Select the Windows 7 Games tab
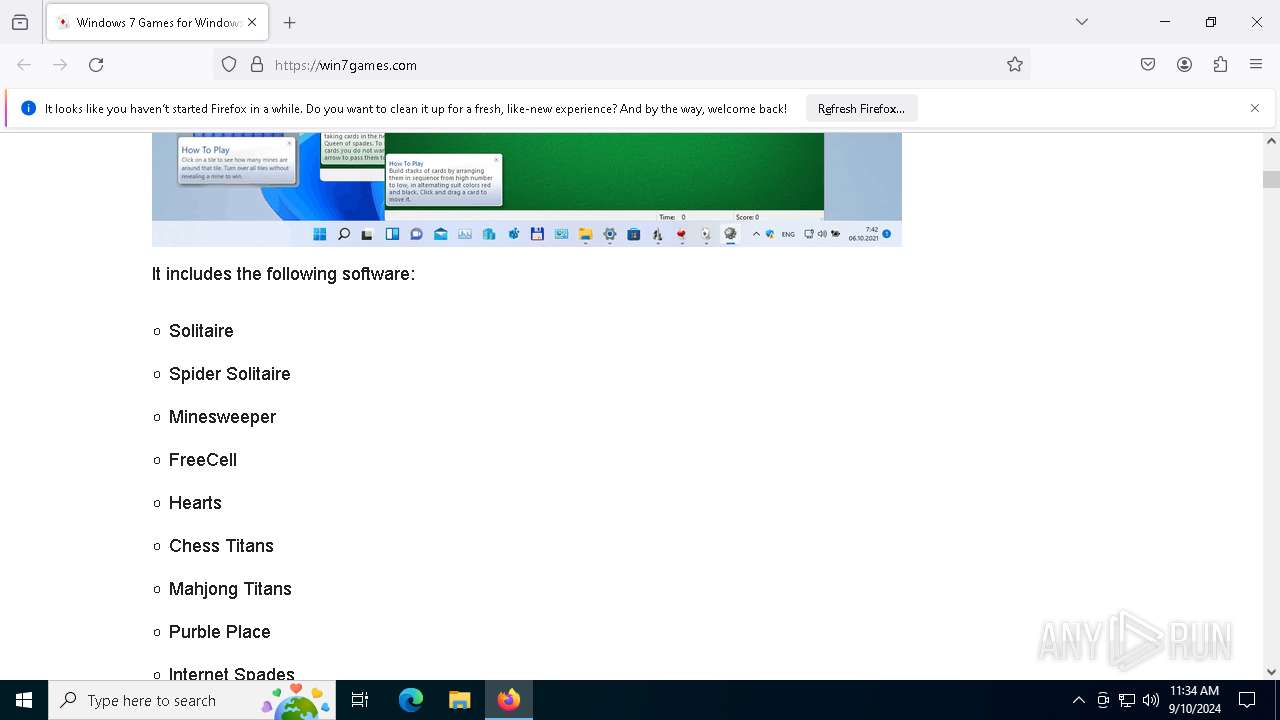The width and height of the screenshot is (1280, 720). (157, 22)
